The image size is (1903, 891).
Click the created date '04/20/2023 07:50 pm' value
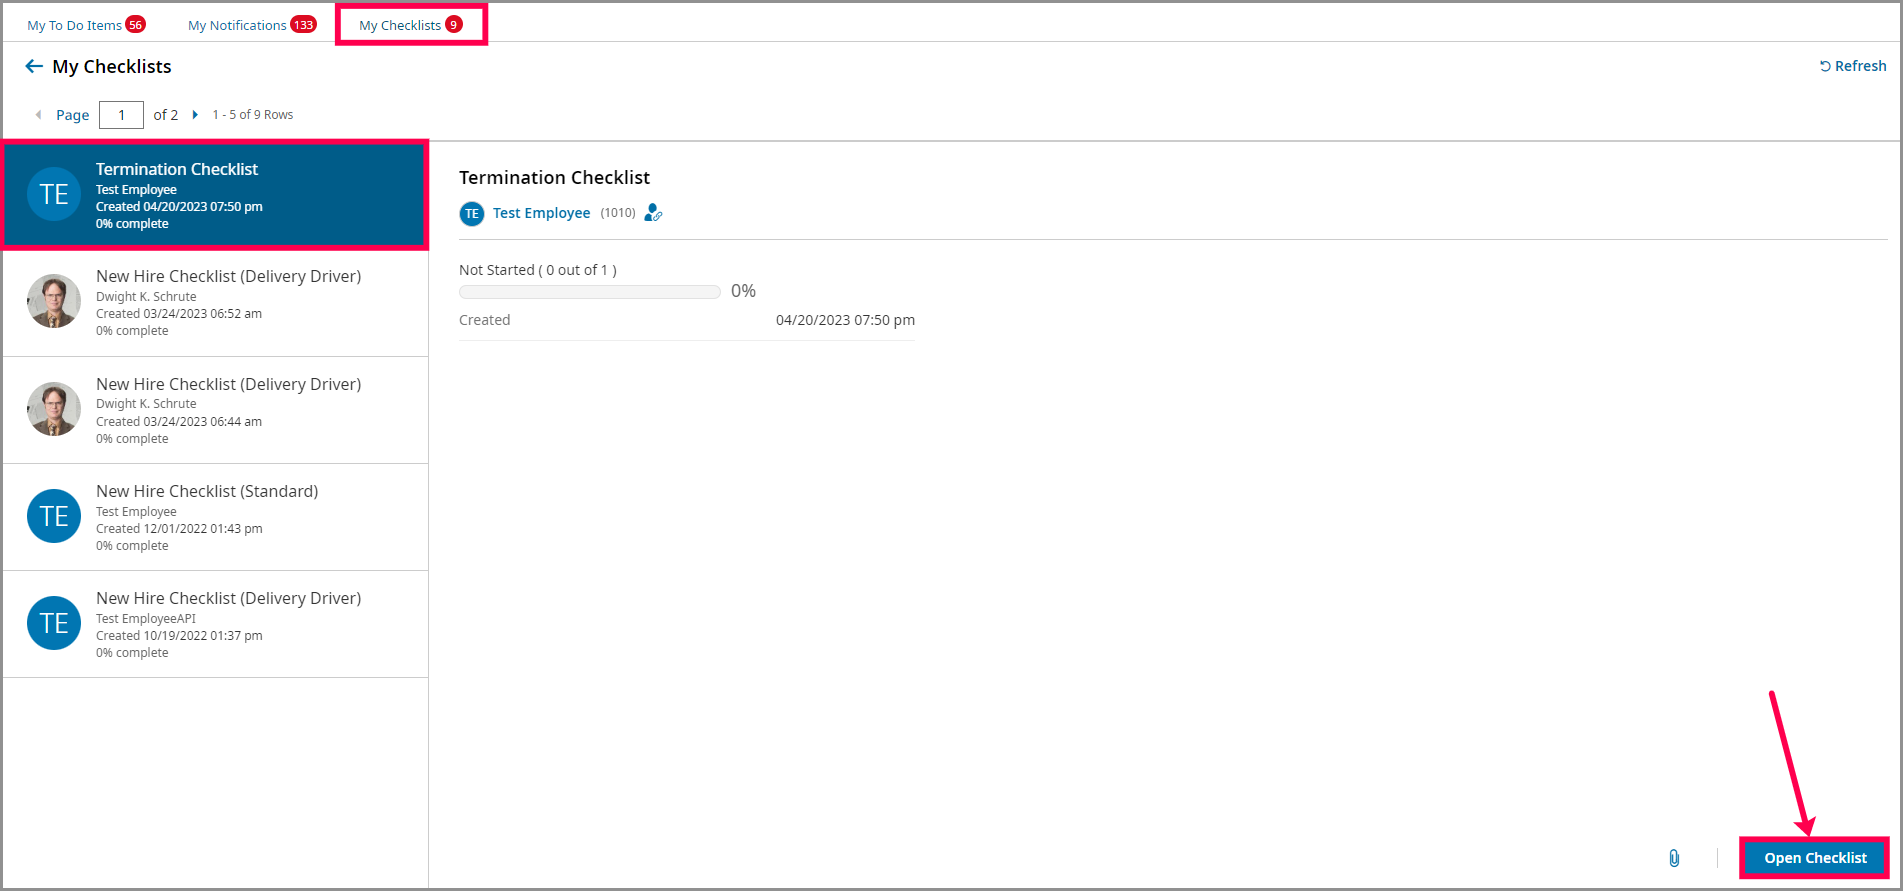(845, 320)
